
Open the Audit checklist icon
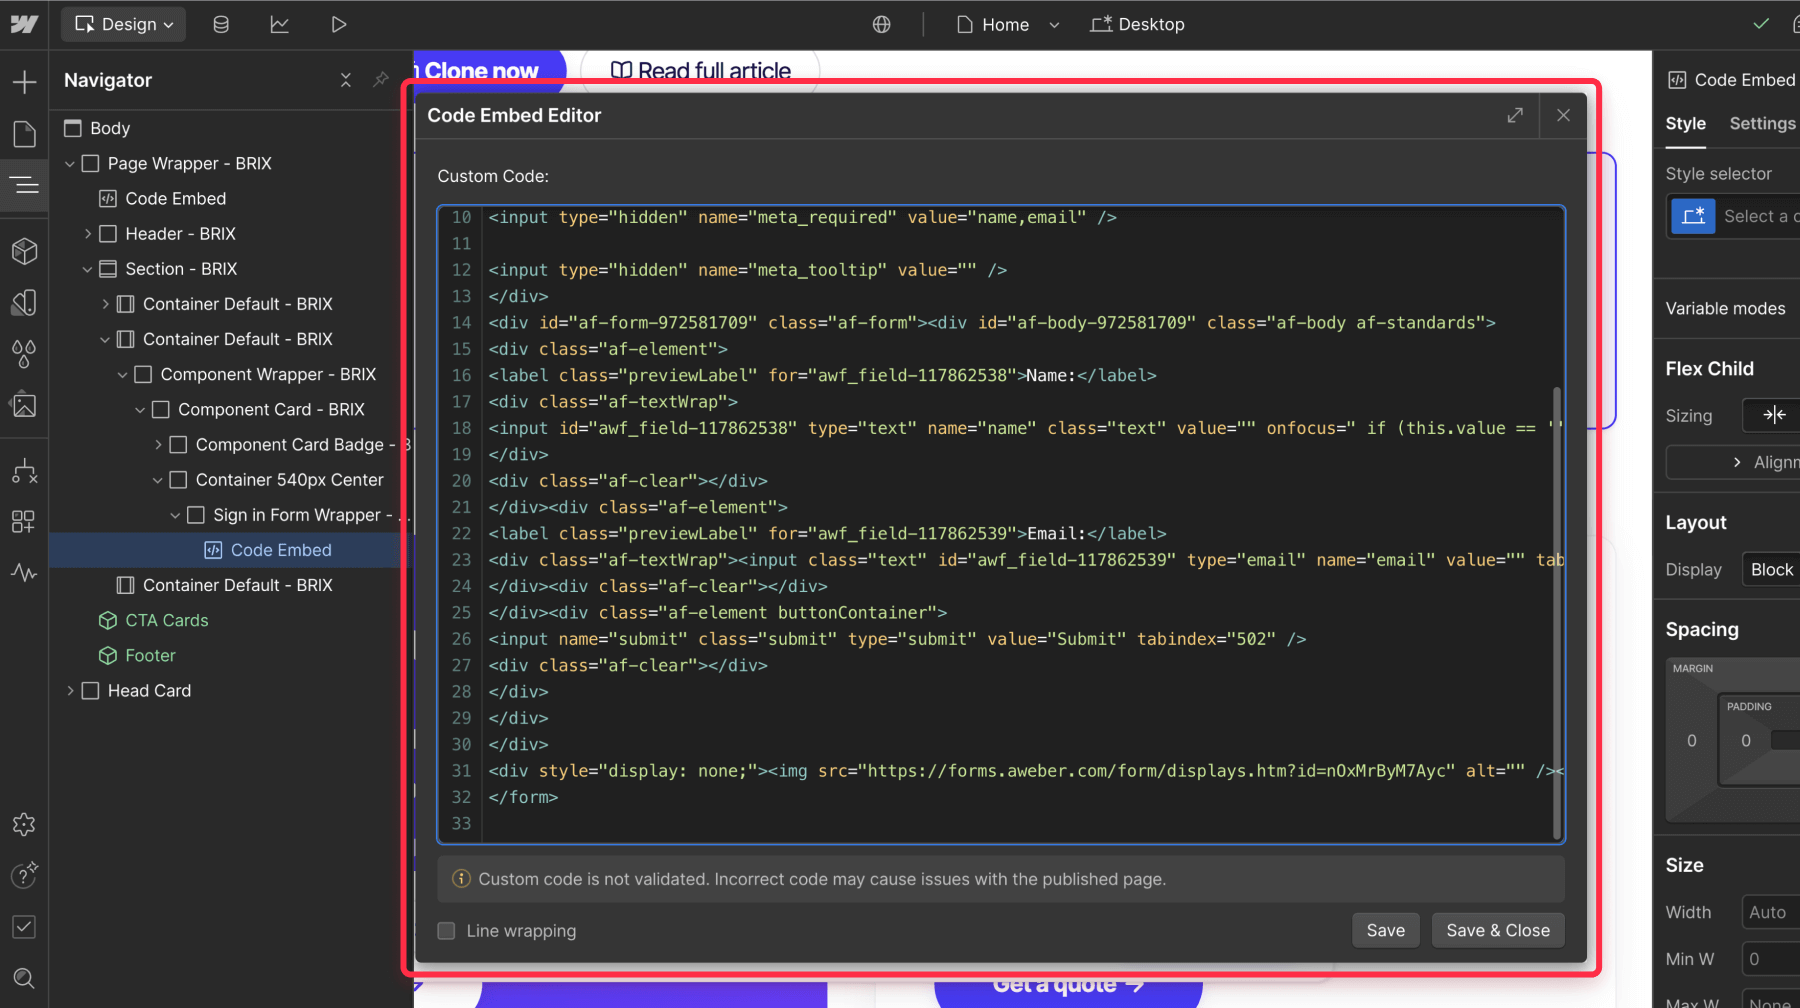(x=24, y=927)
